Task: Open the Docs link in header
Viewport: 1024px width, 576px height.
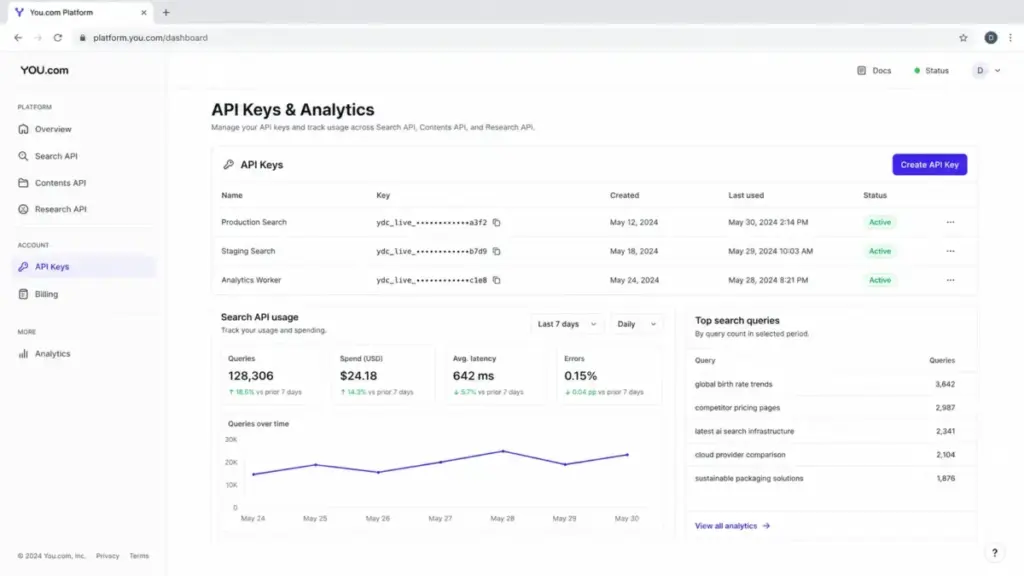Action: coord(874,71)
